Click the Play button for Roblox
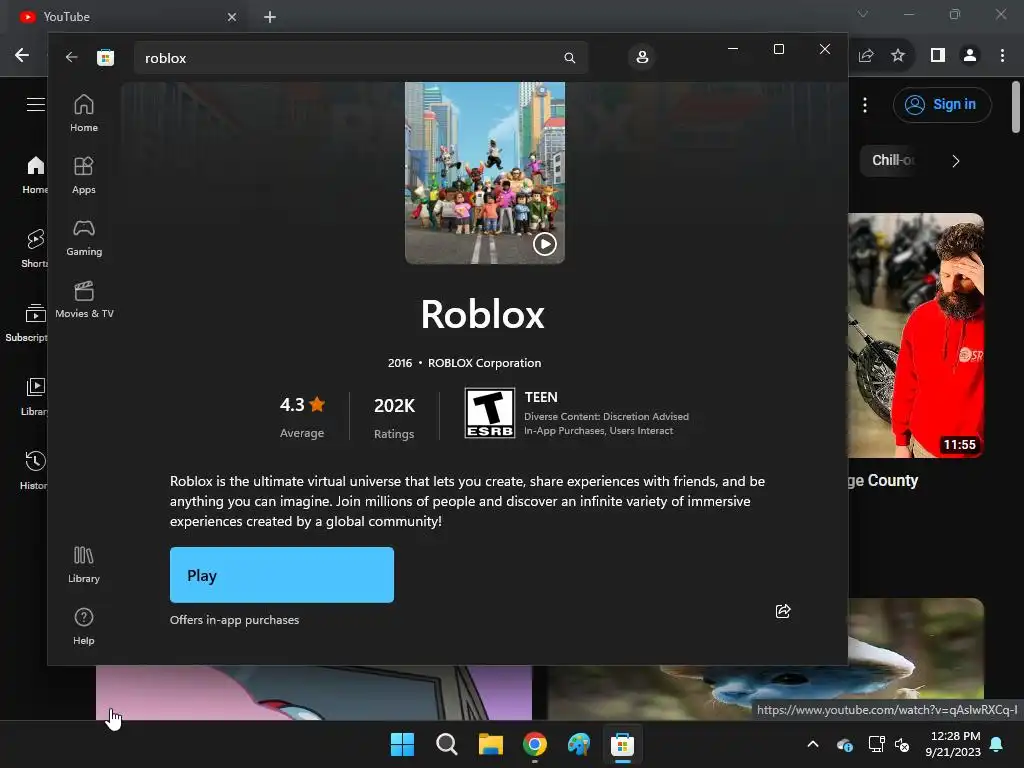The image size is (1024, 768). tap(281, 575)
